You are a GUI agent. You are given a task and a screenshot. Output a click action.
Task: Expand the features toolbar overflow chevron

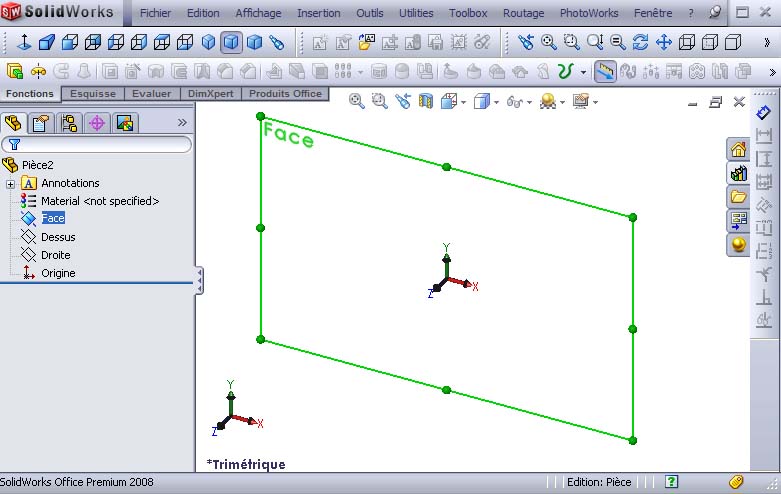(773, 73)
